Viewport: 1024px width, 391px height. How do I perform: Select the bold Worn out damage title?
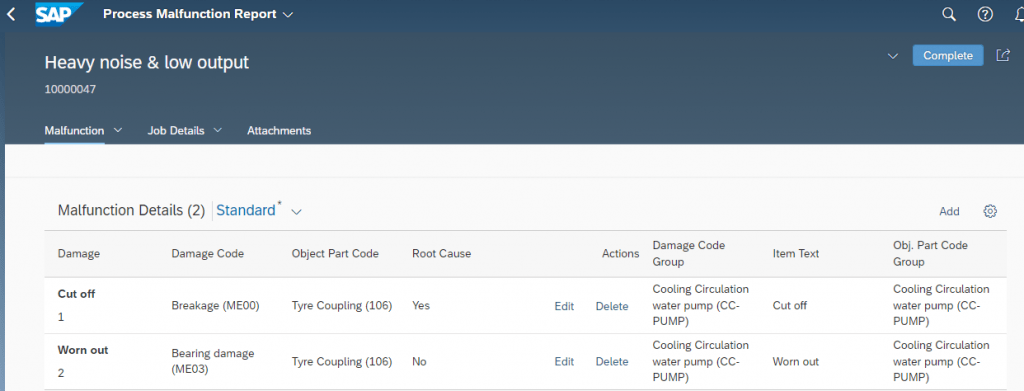pos(83,350)
